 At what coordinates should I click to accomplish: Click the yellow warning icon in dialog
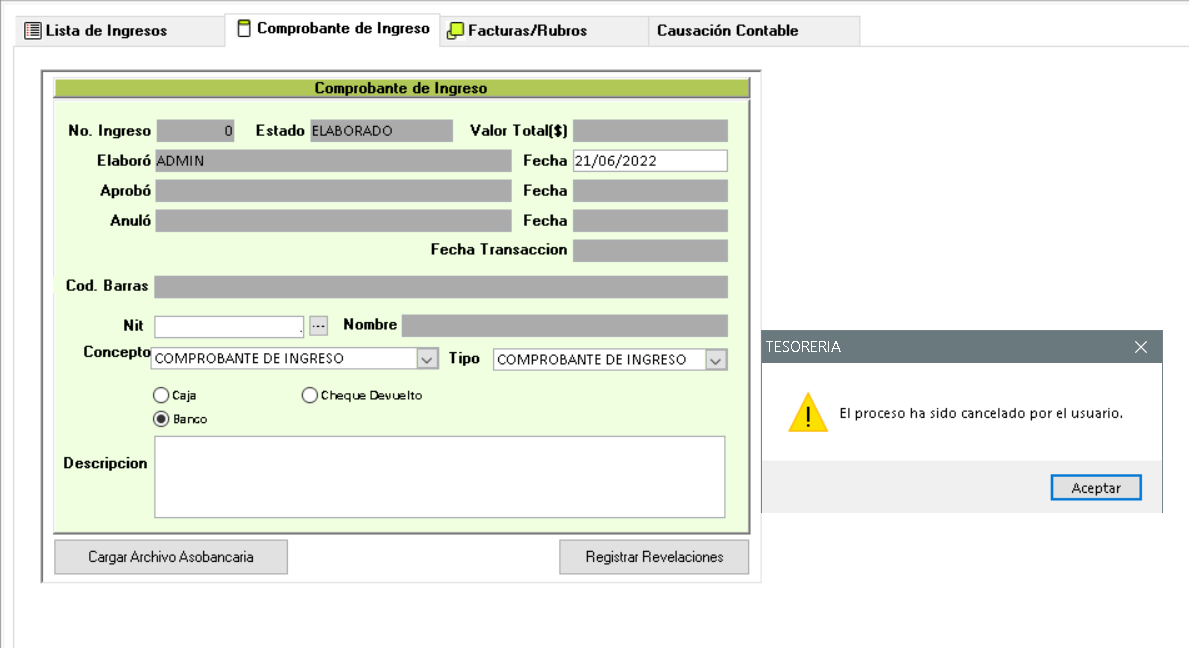(x=808, y=413)
